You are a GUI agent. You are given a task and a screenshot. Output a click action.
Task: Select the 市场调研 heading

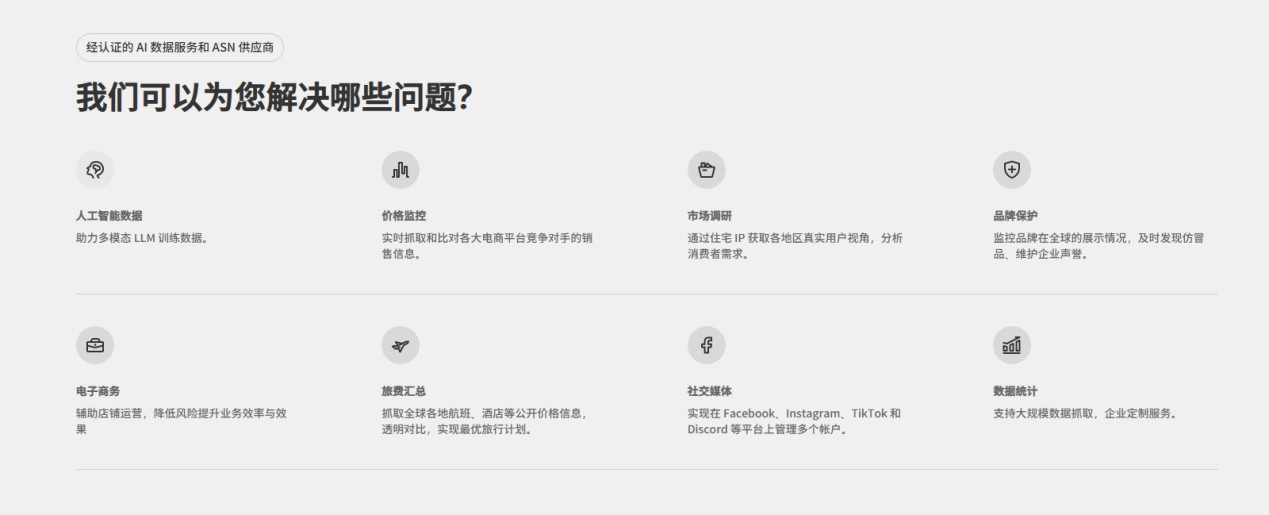709,215
